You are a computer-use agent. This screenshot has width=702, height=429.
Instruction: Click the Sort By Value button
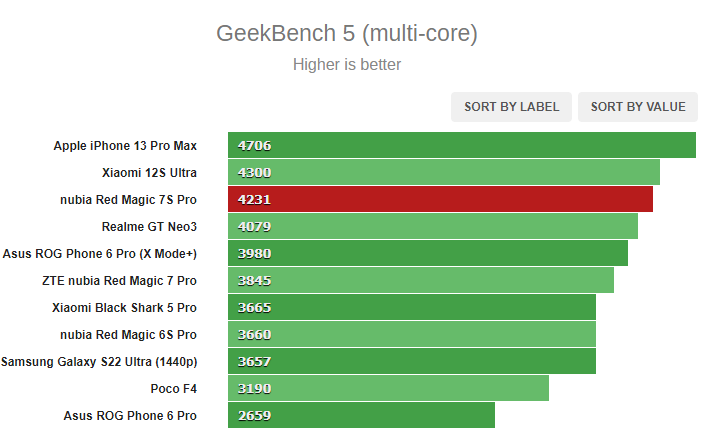point(638,107)
